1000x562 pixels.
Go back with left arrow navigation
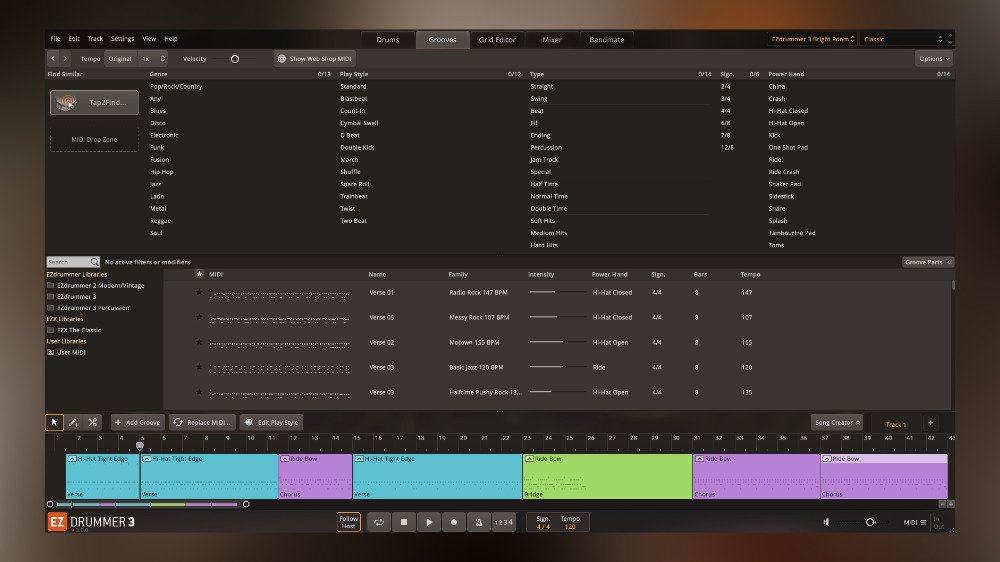click(x=53, y=59)
